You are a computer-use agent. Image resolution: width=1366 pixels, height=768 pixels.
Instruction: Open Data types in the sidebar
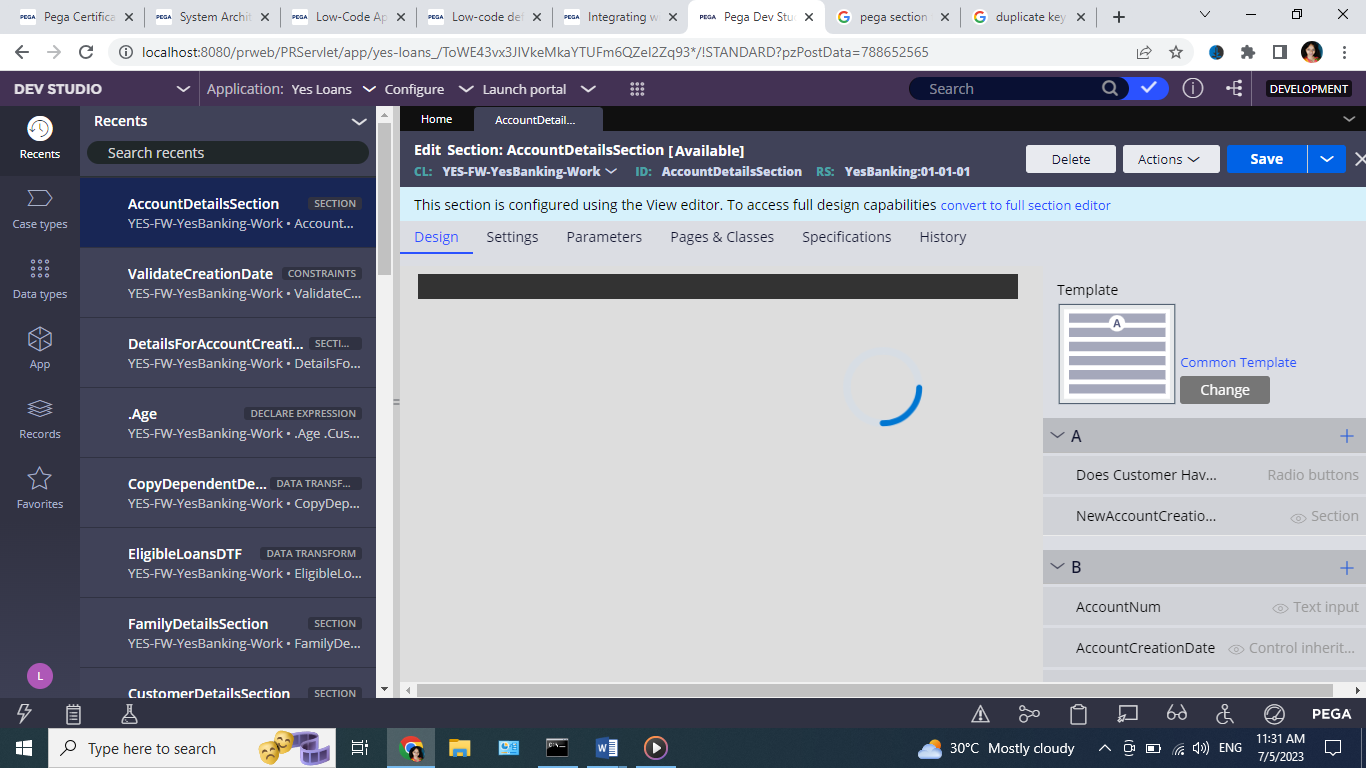pos(39,278)
